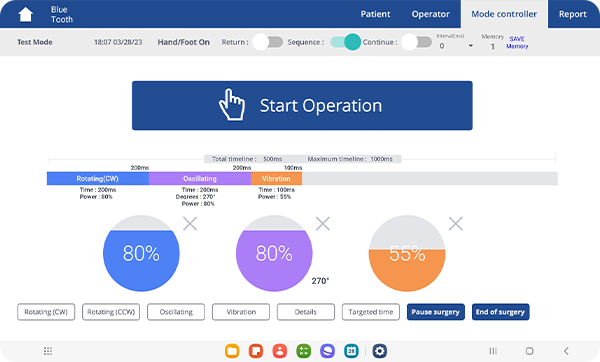The image size is (600, 362).
Task: Click the 18:07 03/28/23 timestamp
Action: (x=118, y=42)
